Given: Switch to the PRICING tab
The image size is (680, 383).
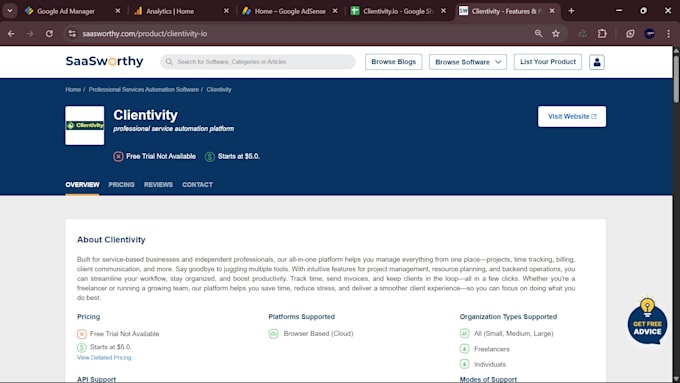Looking at the screenshot, I should (121, 185).
